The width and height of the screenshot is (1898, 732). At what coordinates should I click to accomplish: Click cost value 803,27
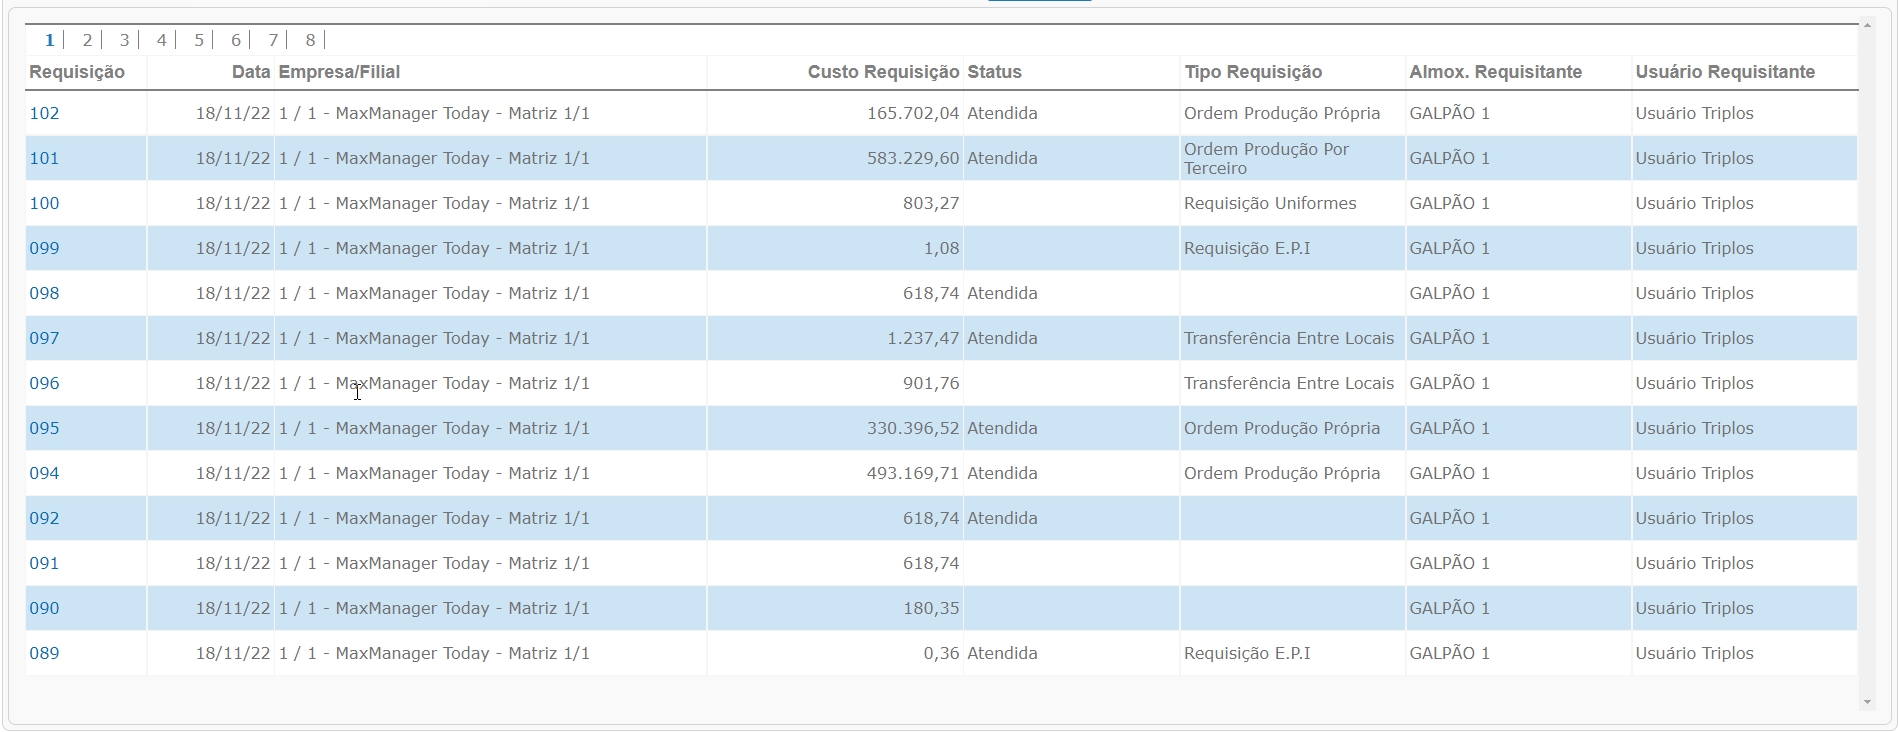click(931, 203)
